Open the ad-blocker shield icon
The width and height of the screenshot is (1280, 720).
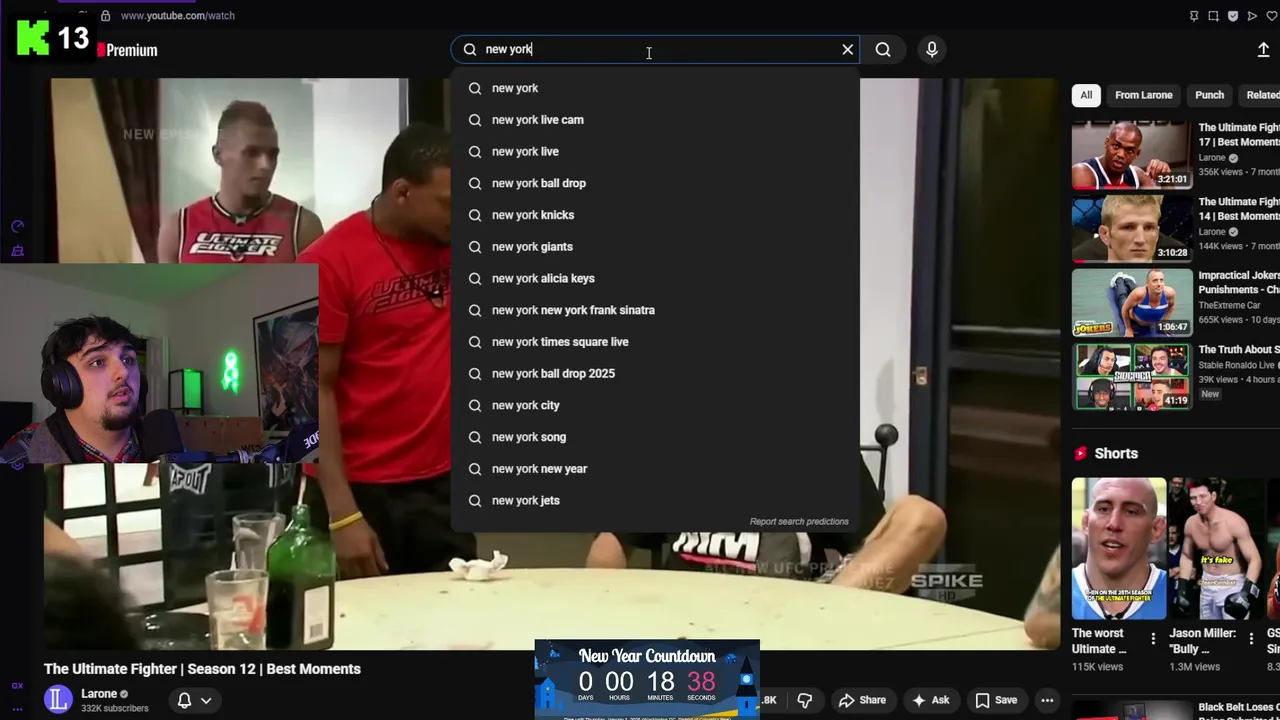1233,16
